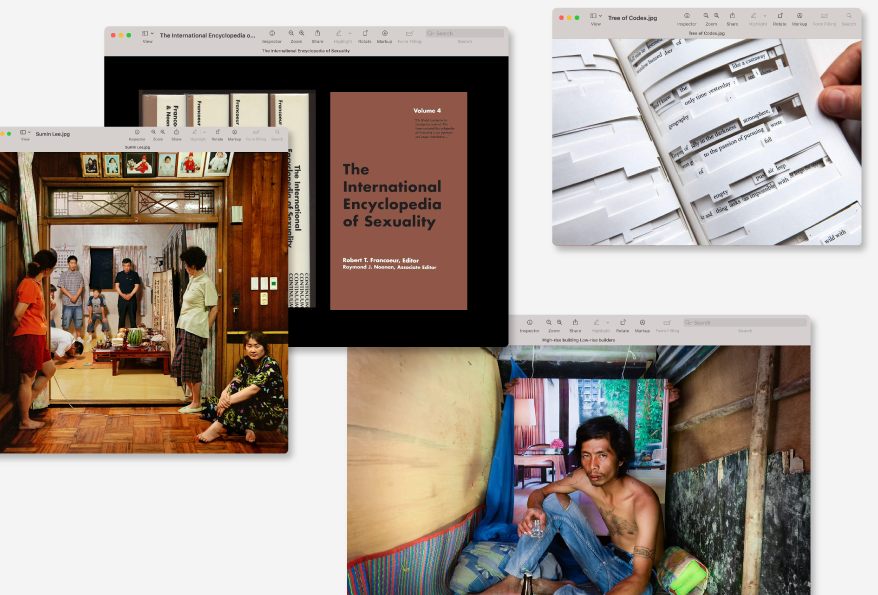The image size is (878, 595).
Task: Open Form Filling in High-rise building window
Action: [667, 322]
